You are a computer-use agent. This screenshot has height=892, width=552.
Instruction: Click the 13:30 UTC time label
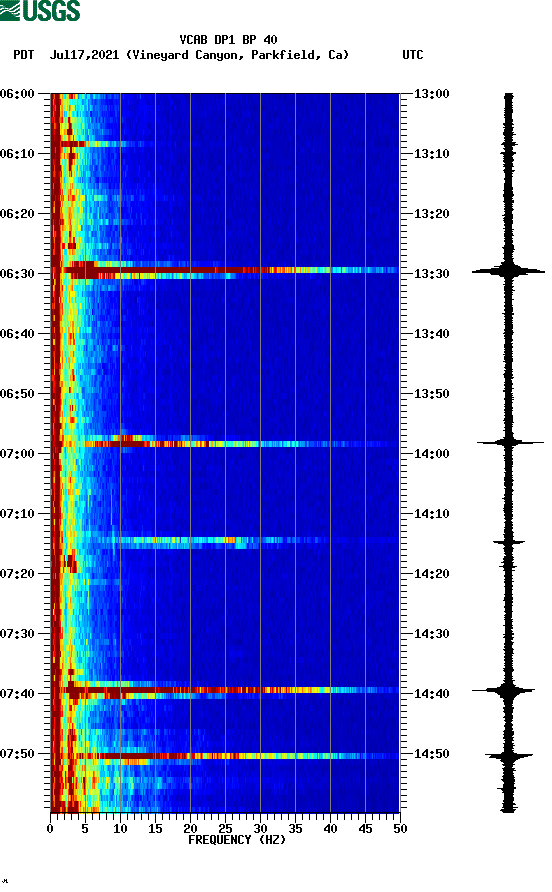(x=431, y=274)
